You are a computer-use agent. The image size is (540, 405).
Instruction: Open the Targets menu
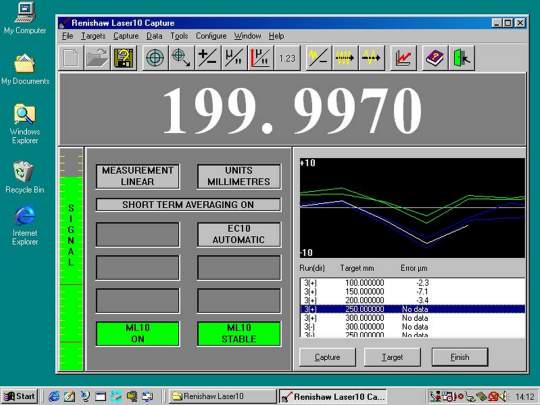pyautogui.click(x=93, y=36)
